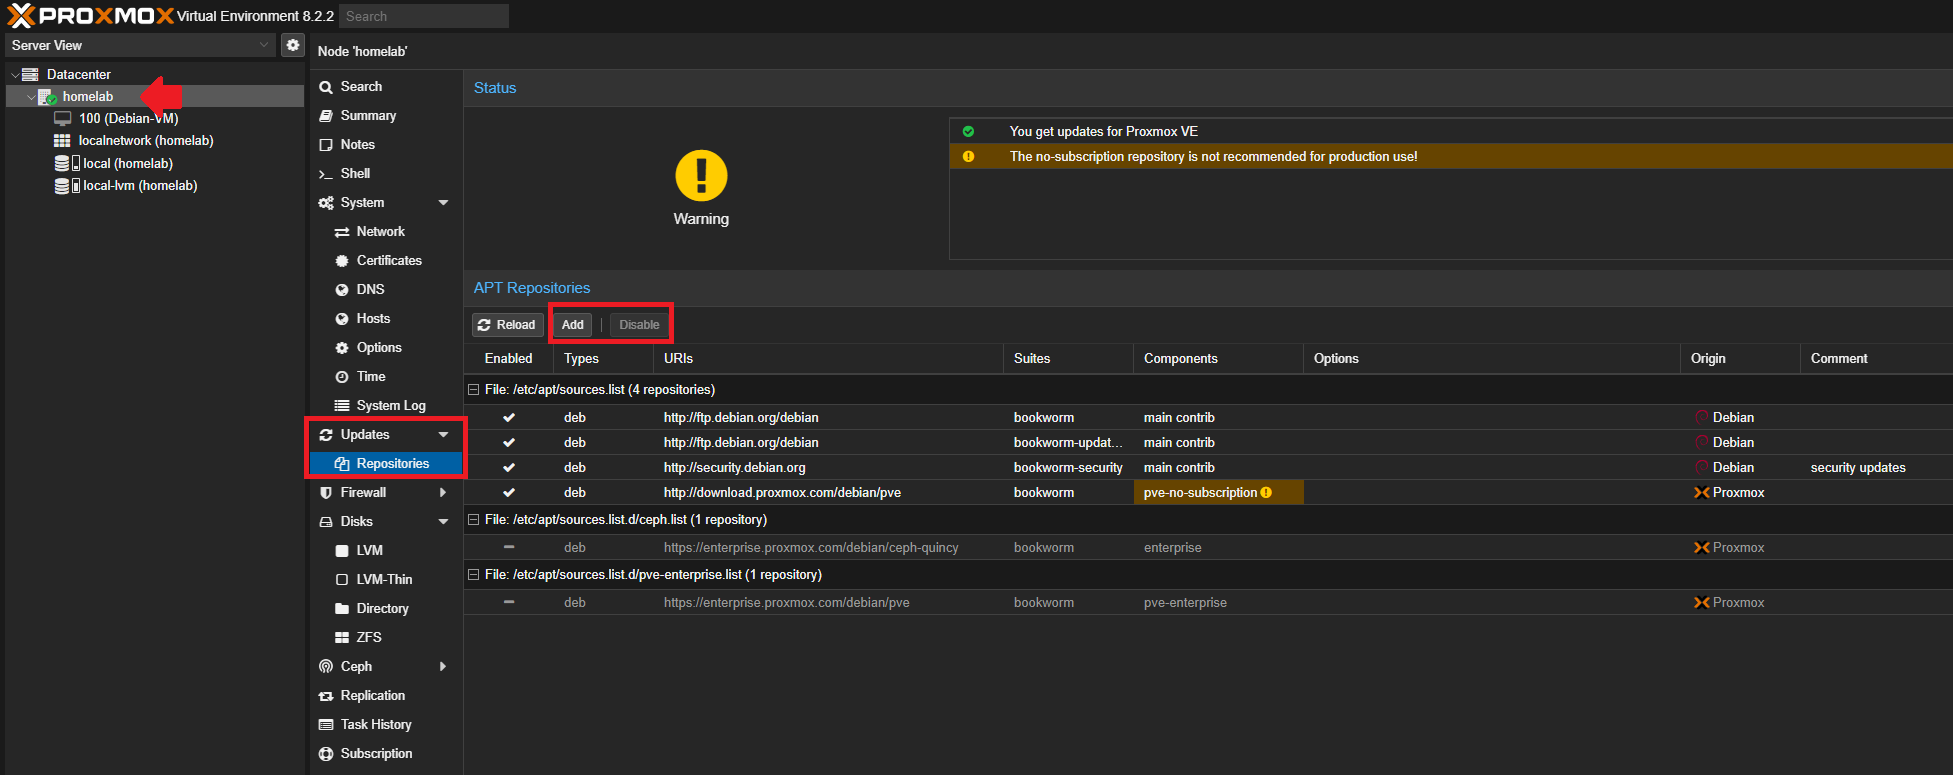
Task: Click the Network arrows icon
Action: (x=342, y=232)
